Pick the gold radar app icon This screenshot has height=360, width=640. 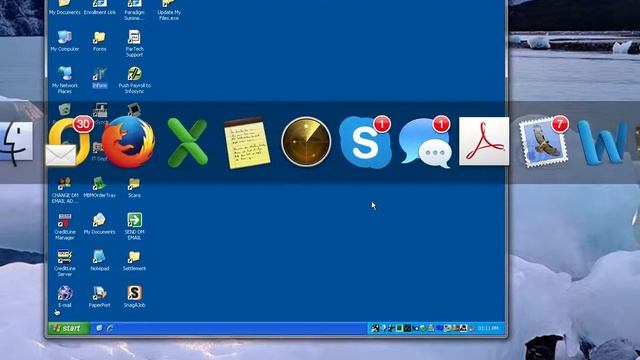tap(306, 142)
